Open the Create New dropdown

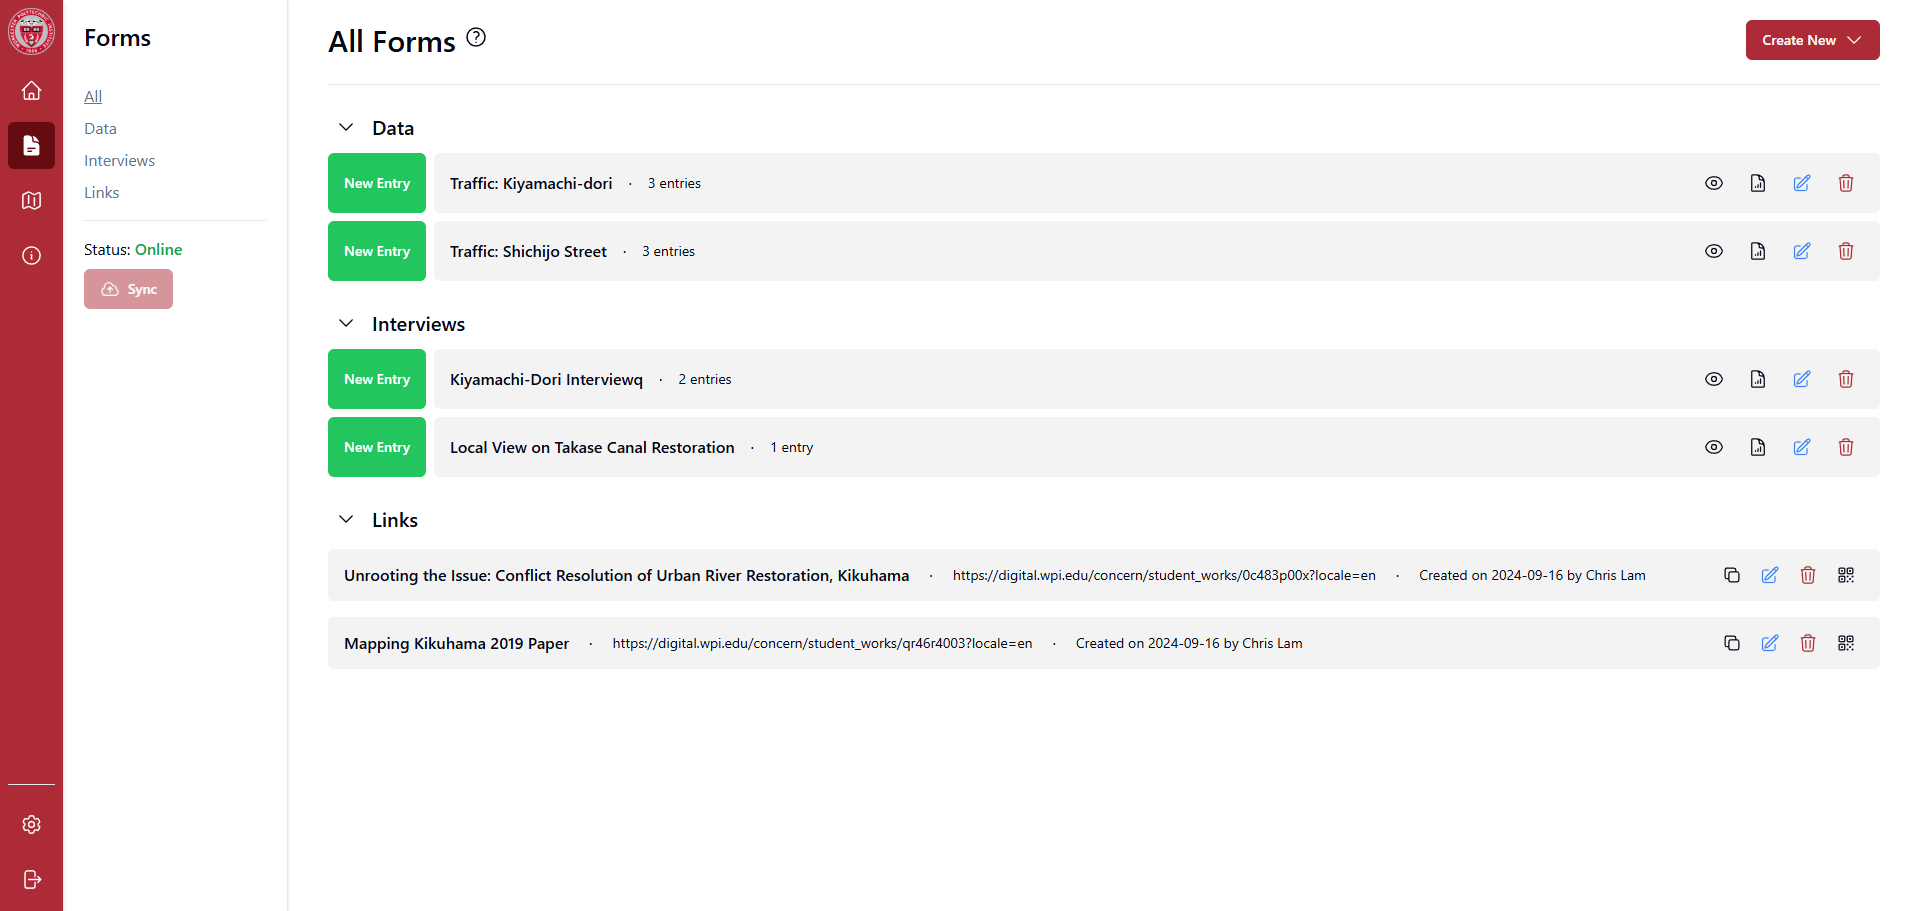(x=1811, y=40)
